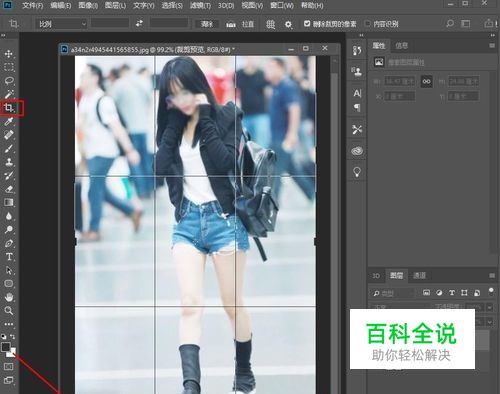Open the Paragraph panel icon

point(357,107)
